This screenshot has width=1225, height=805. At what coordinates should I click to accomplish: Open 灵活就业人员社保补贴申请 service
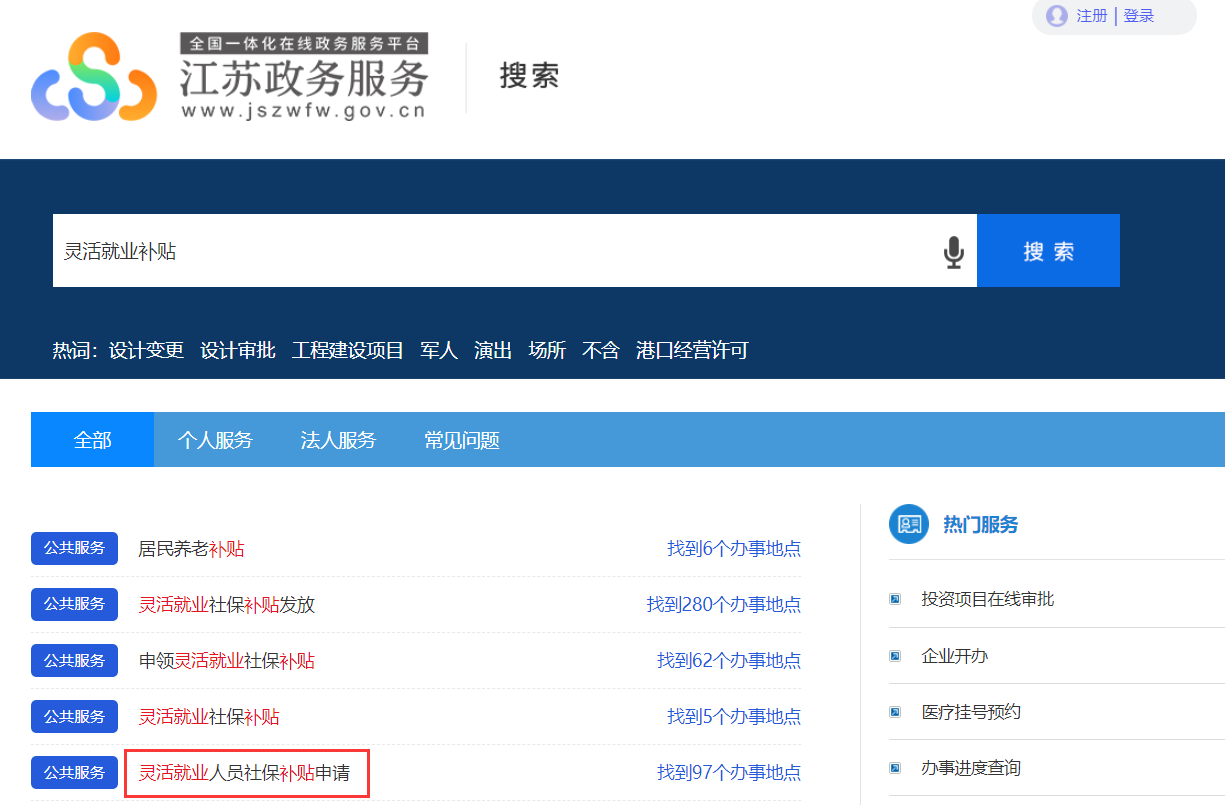247,773
